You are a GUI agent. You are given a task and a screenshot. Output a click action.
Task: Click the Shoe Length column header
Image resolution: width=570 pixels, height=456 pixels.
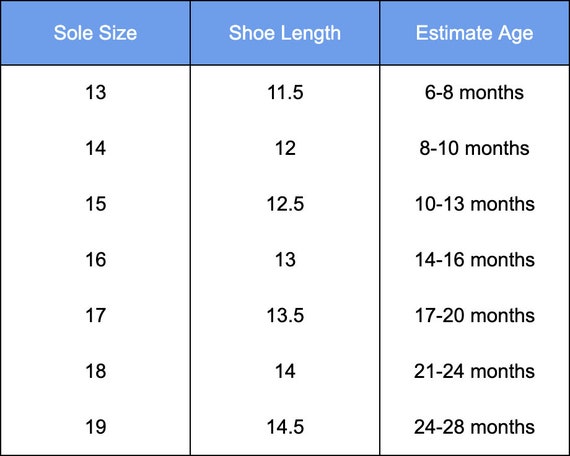(x=285, y=33)
